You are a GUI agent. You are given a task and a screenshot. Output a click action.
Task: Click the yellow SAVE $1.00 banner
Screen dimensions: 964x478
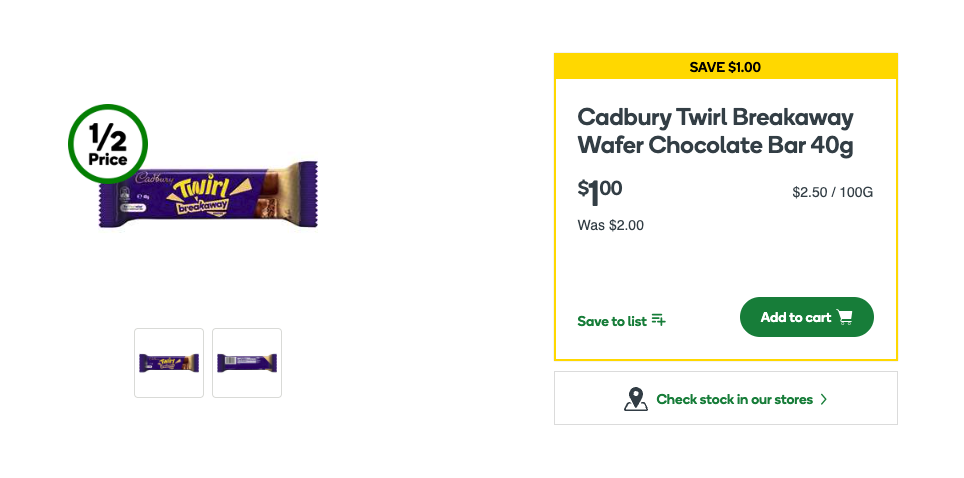click(x=725, y=67)
